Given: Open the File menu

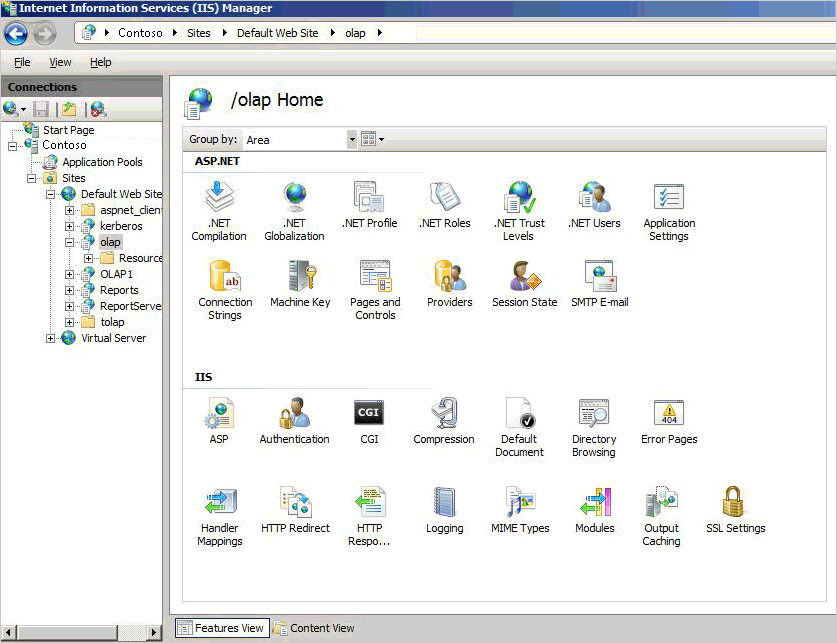Looking at the screenshot, I should pyautogui.click(x=22, y=62).
